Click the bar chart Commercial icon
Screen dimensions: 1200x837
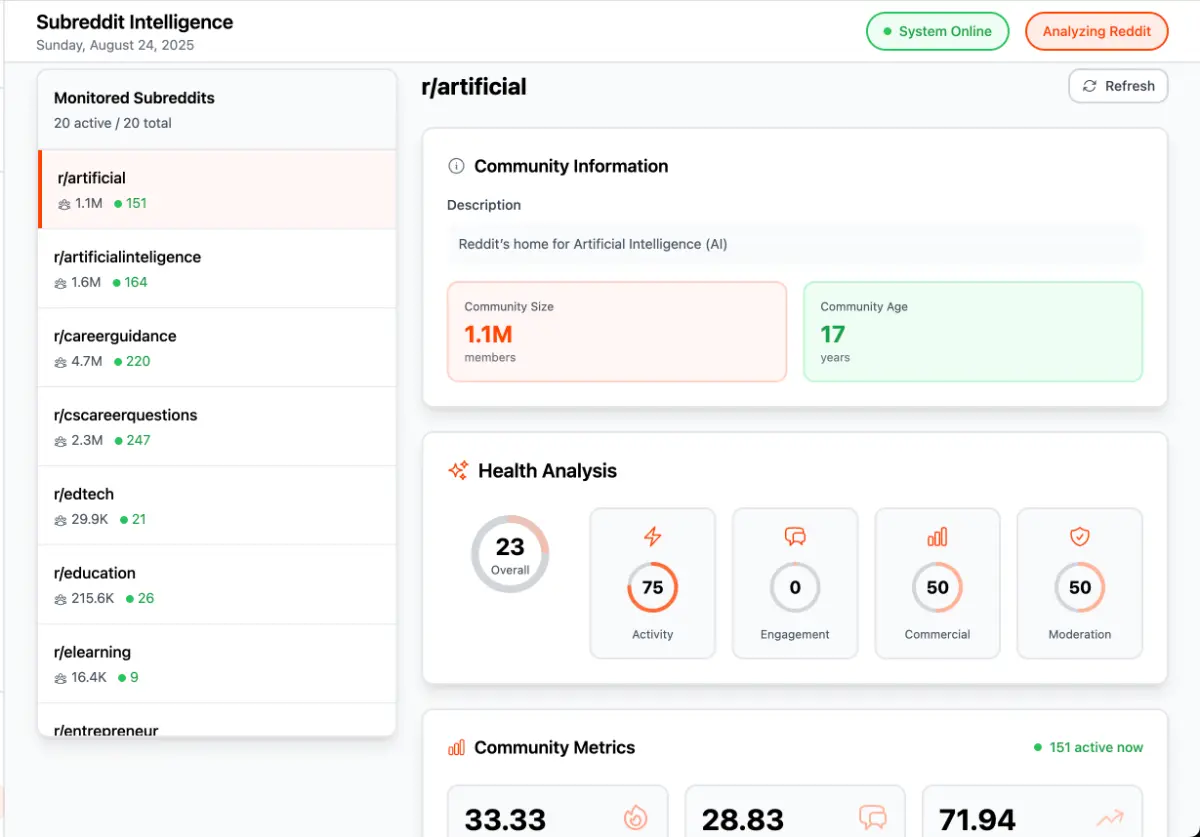937,537
